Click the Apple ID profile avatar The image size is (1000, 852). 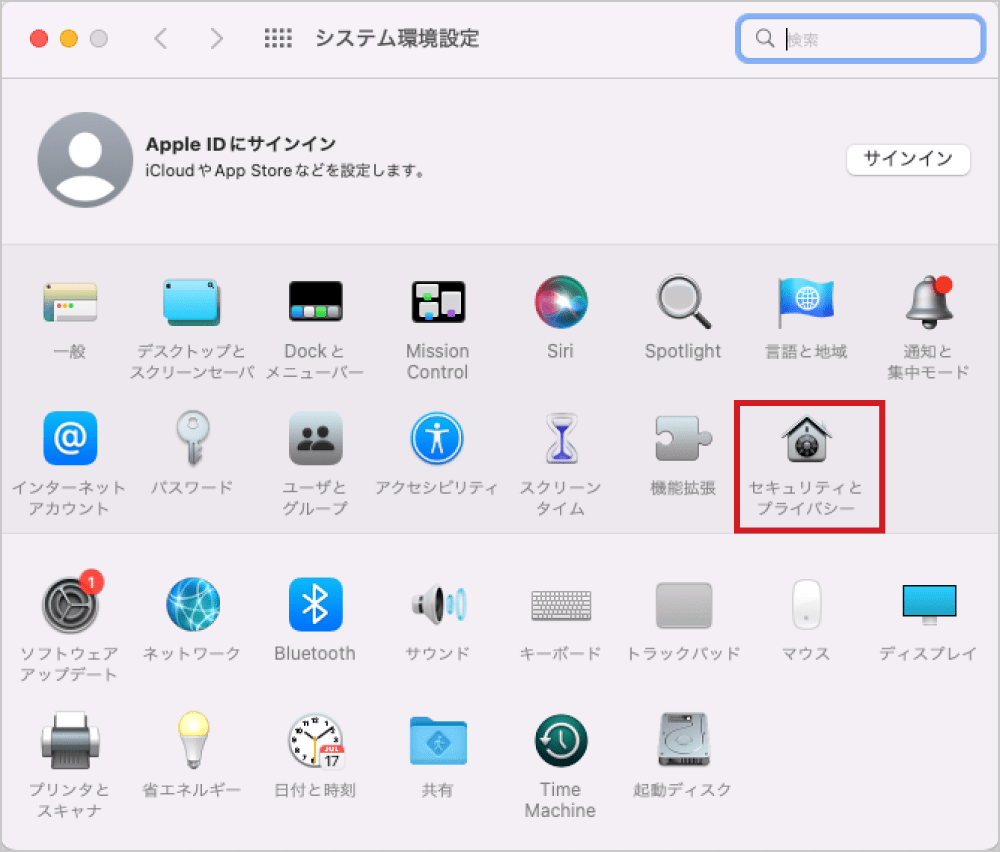85,160
